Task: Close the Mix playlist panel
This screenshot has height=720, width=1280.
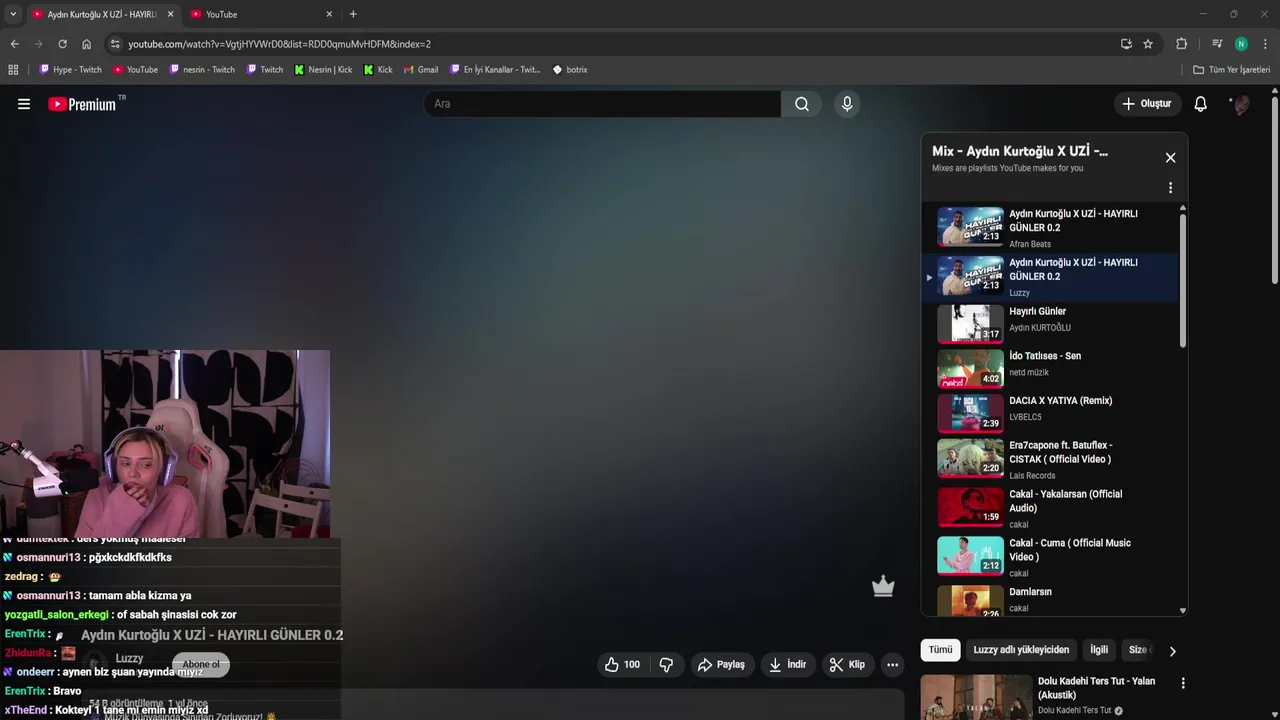Action: tap(1170, 158)
